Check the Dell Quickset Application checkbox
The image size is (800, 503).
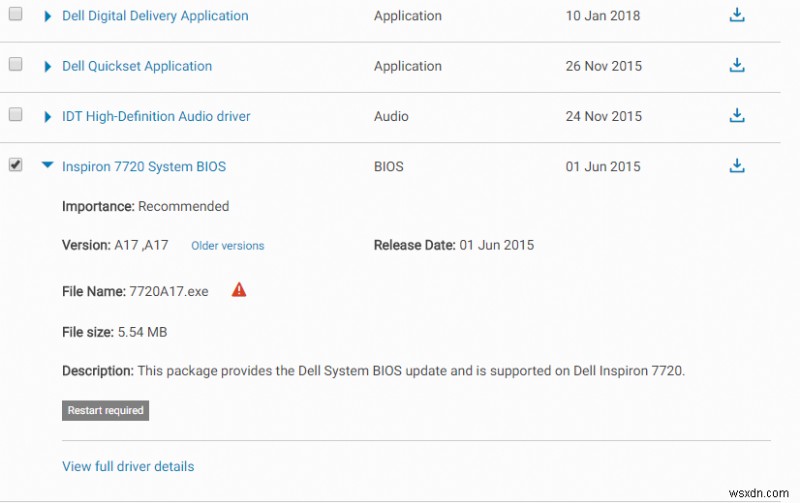[x=15, y=64]
